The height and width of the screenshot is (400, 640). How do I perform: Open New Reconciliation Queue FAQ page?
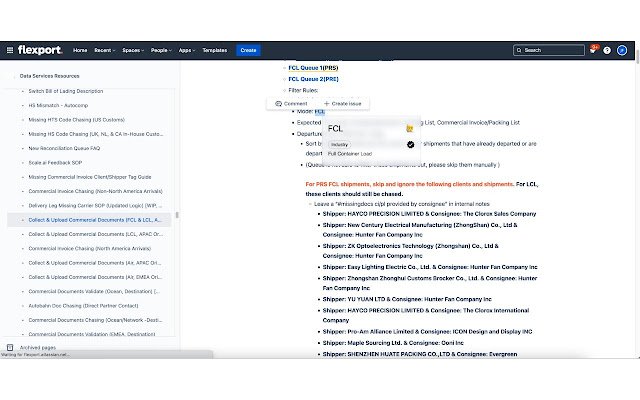point(64,148)
